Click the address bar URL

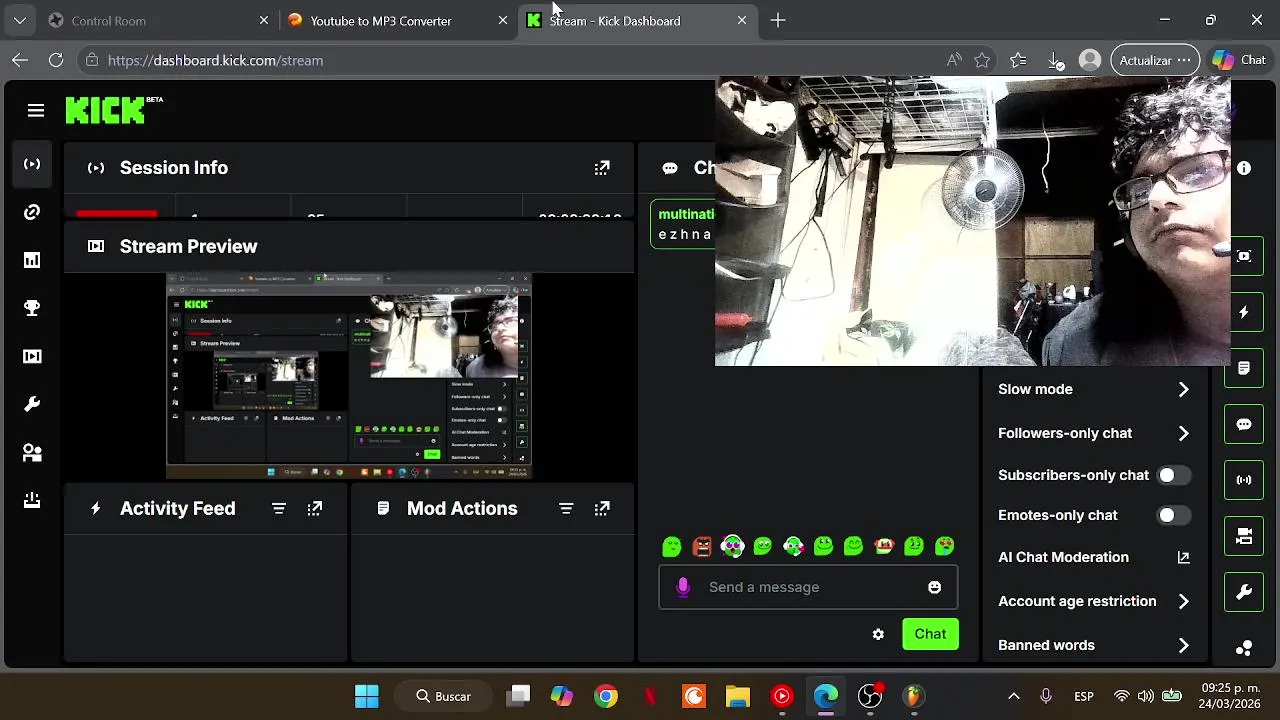coord(215,60)
